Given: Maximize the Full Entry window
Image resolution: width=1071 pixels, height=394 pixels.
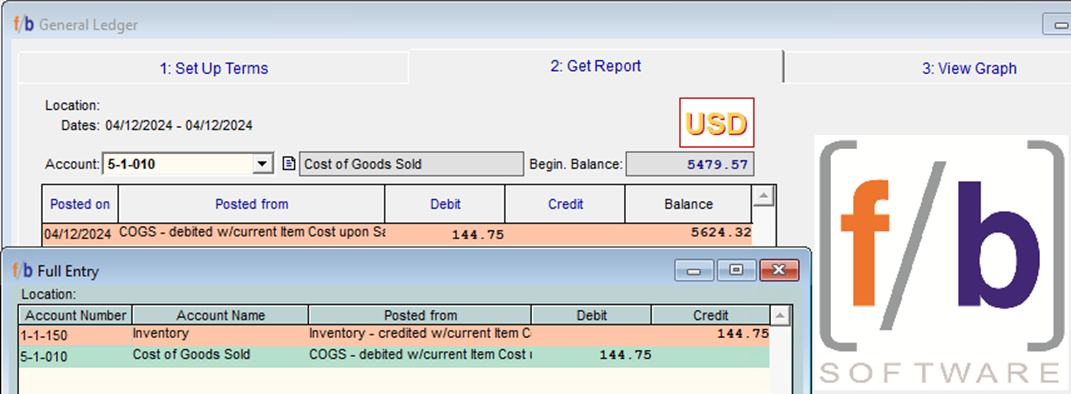Looking at the screenshot, I should 736,270.
